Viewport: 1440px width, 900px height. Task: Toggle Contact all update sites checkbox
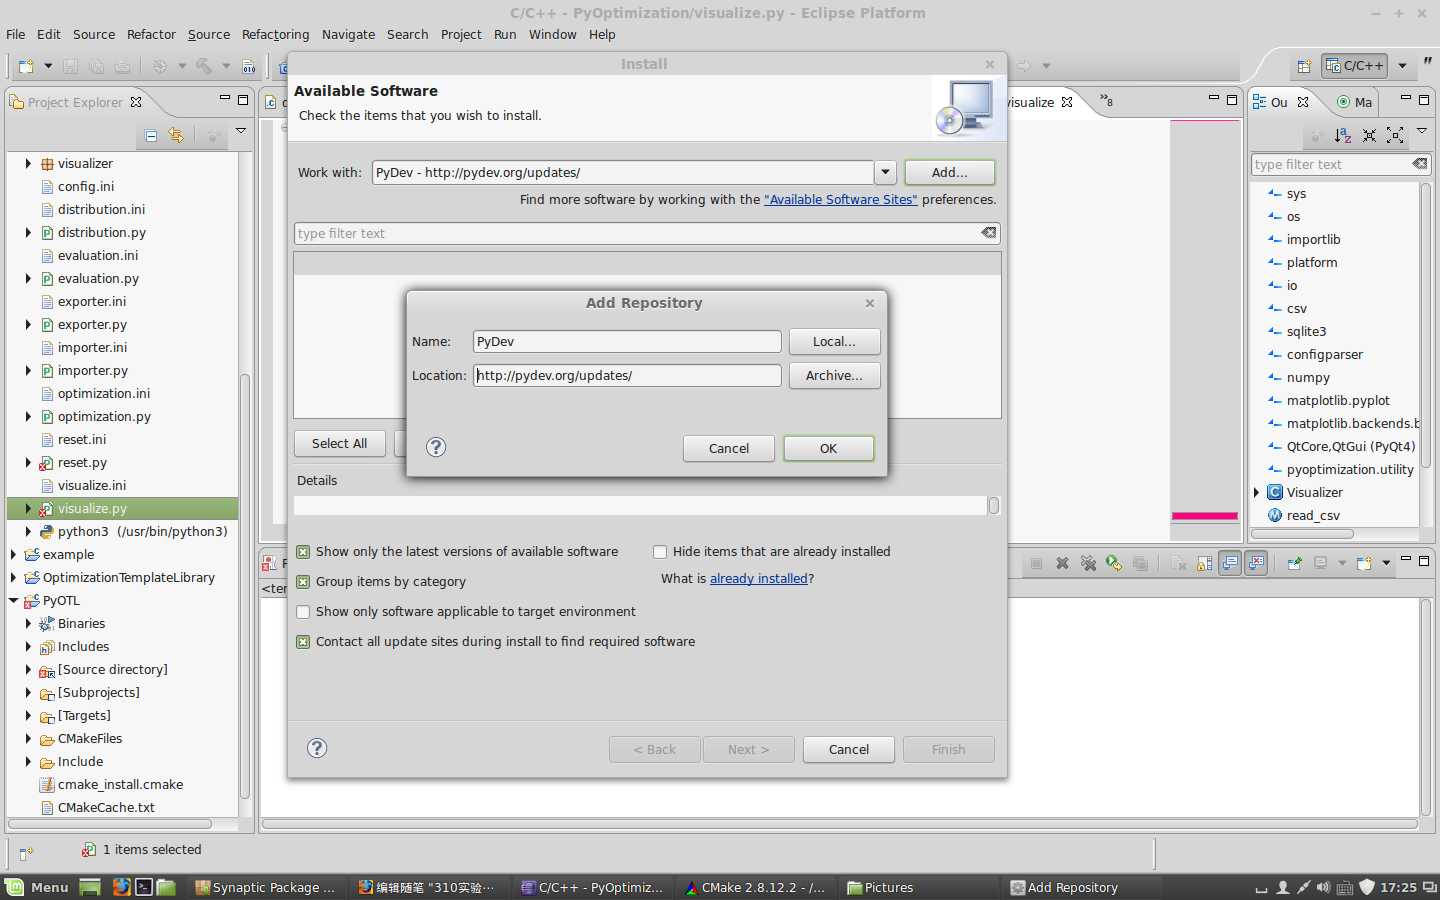pyautogui.click(x=303, y=642)
